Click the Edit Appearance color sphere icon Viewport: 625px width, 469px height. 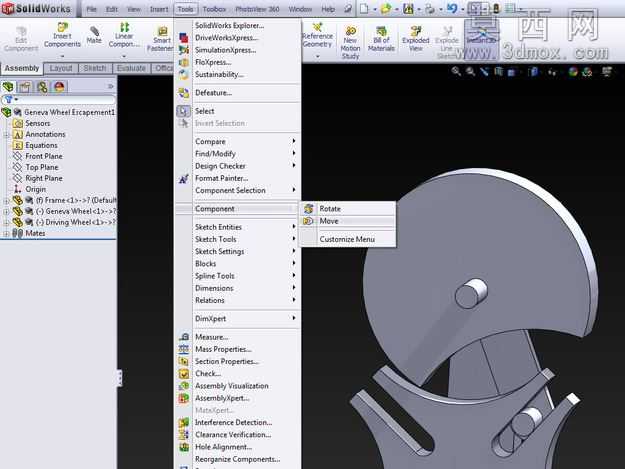(573, 72)
